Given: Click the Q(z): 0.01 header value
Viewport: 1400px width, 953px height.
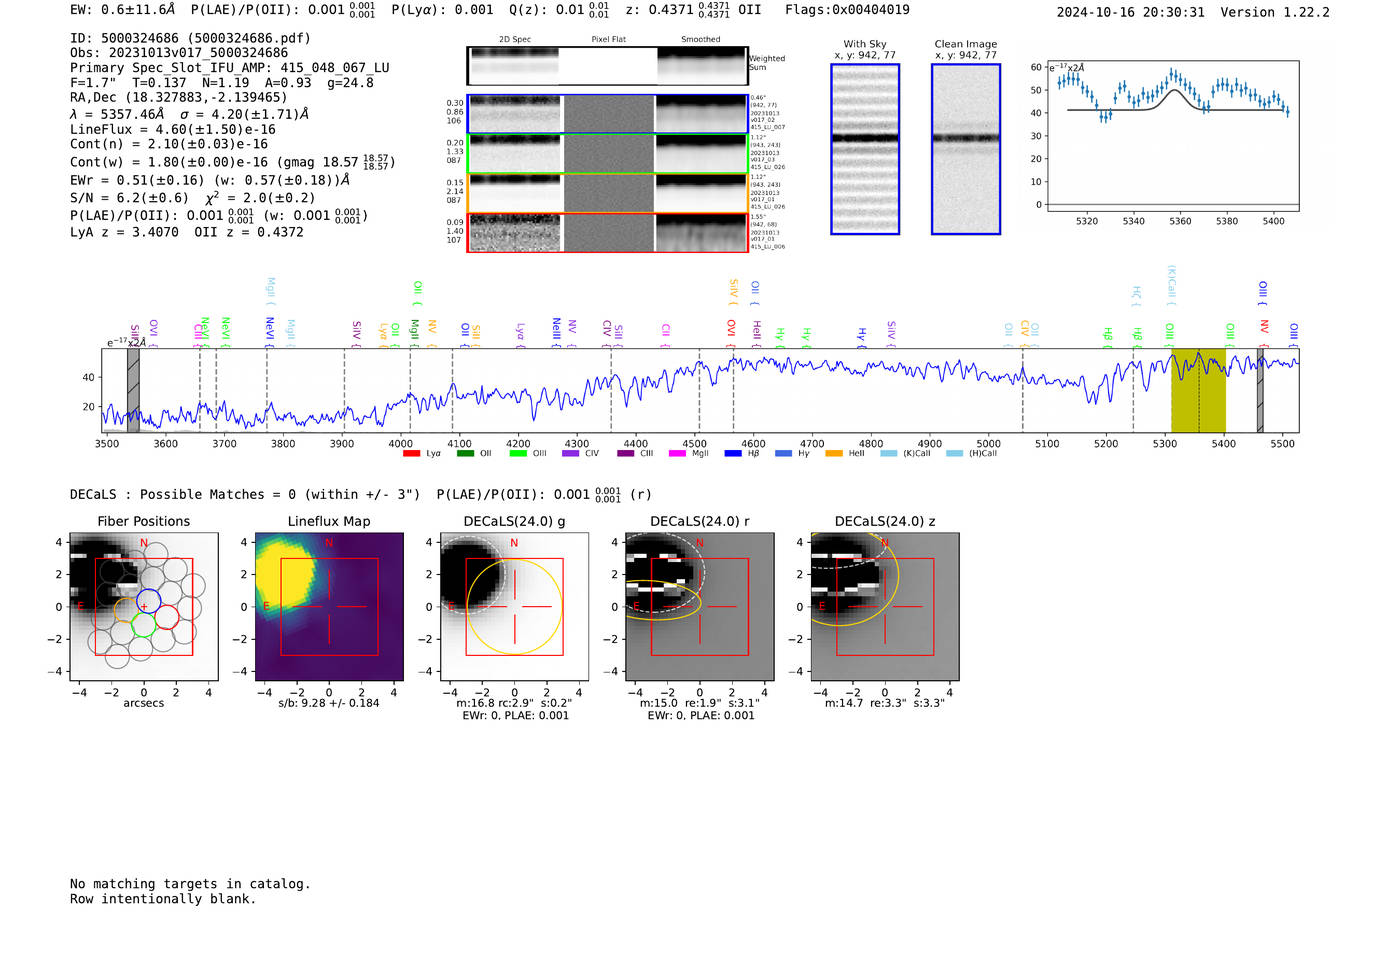Looking at the screenshot, I should point(559,10).
